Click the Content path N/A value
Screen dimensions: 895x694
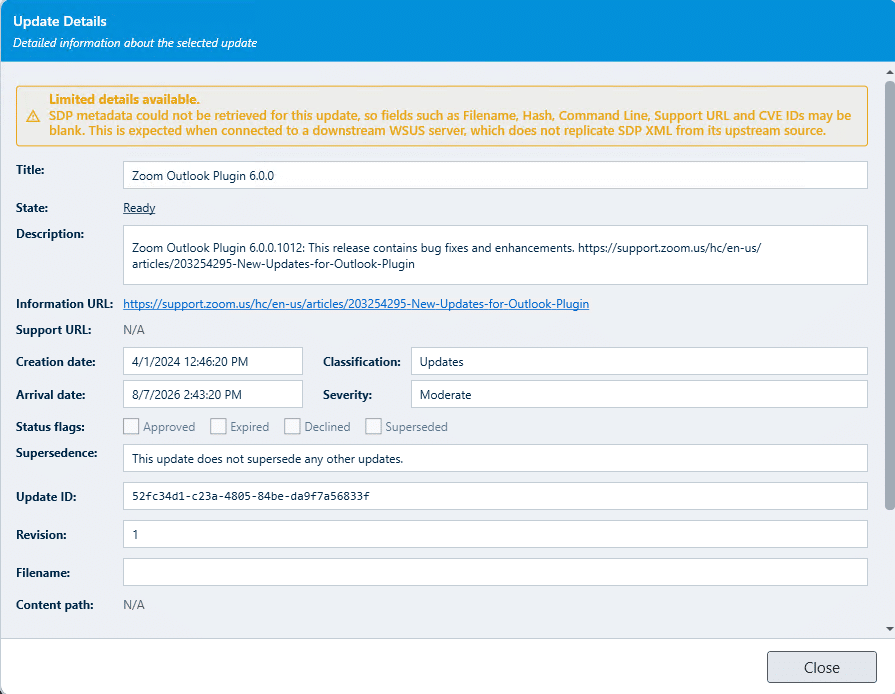coord(134,605)
